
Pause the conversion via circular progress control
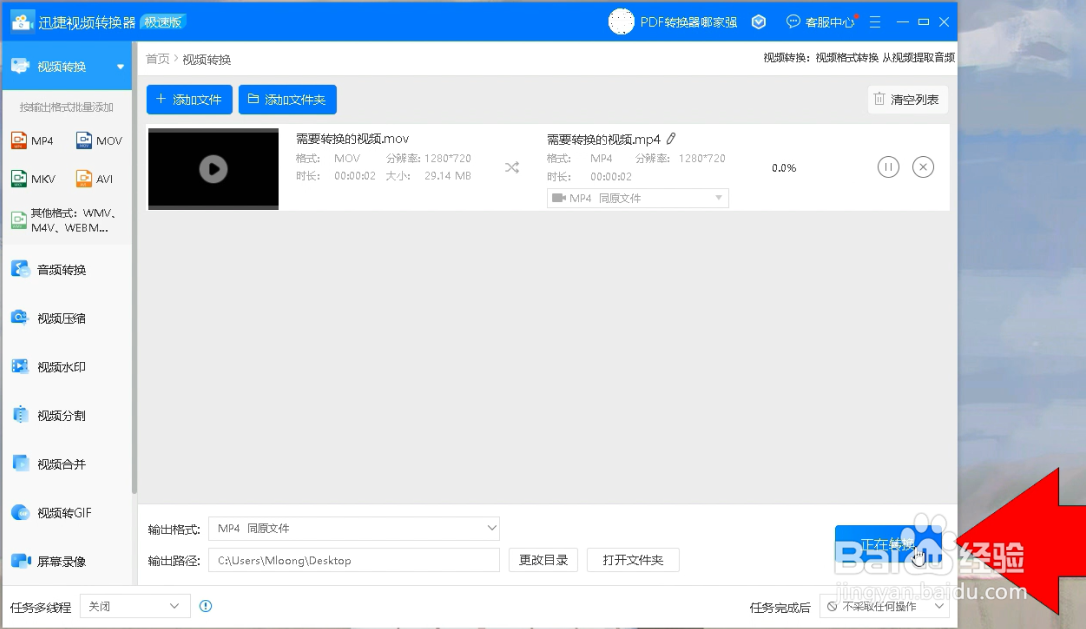point(888,167)
